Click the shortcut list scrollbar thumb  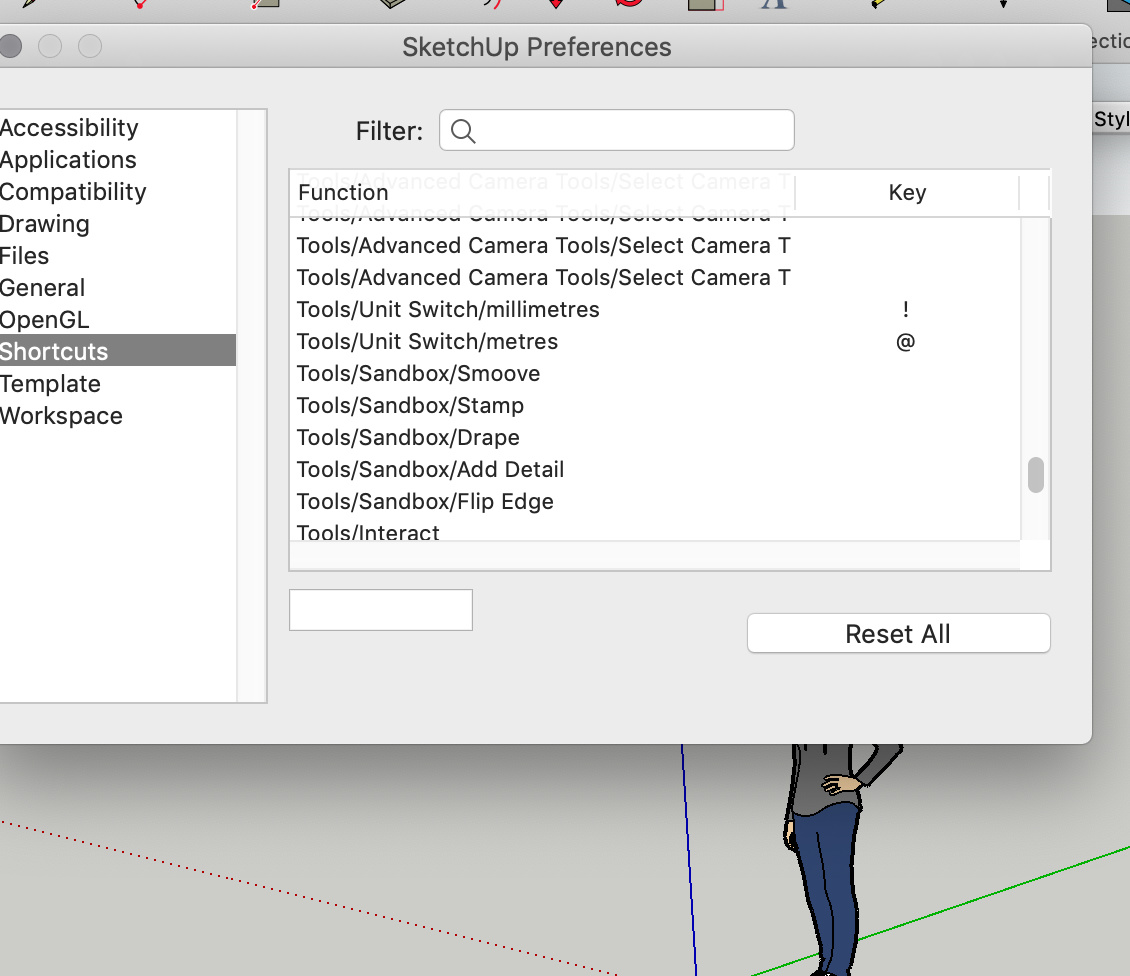tap(1036, 475)
